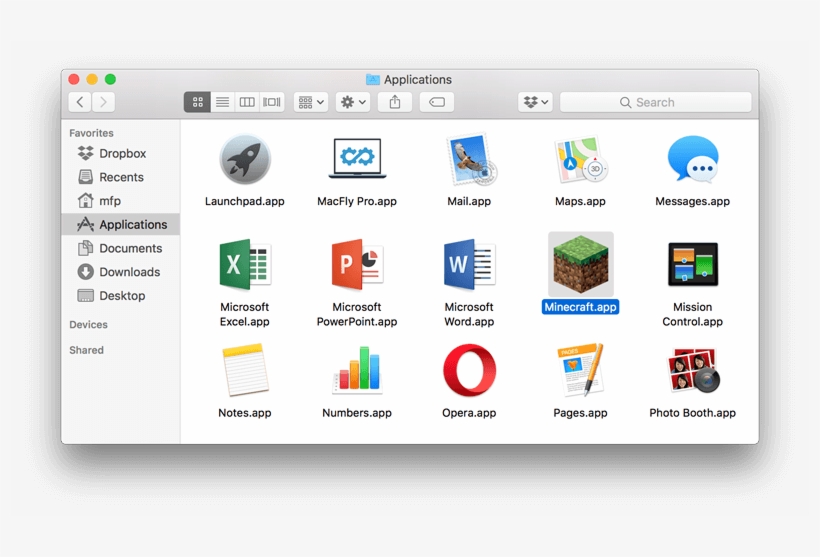Expand the Dropbox toolbar dropdown
The width and height of the screenshot is (820, 557).
536,102
